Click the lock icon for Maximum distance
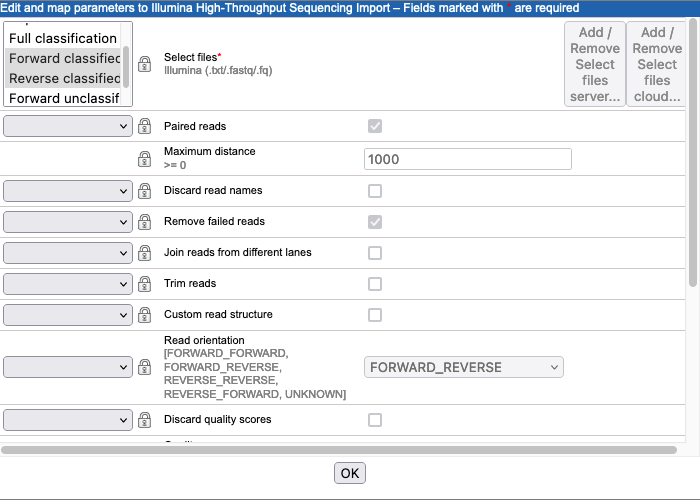The image size is (700, 500). pyautogui.click(x=145, y=159)
